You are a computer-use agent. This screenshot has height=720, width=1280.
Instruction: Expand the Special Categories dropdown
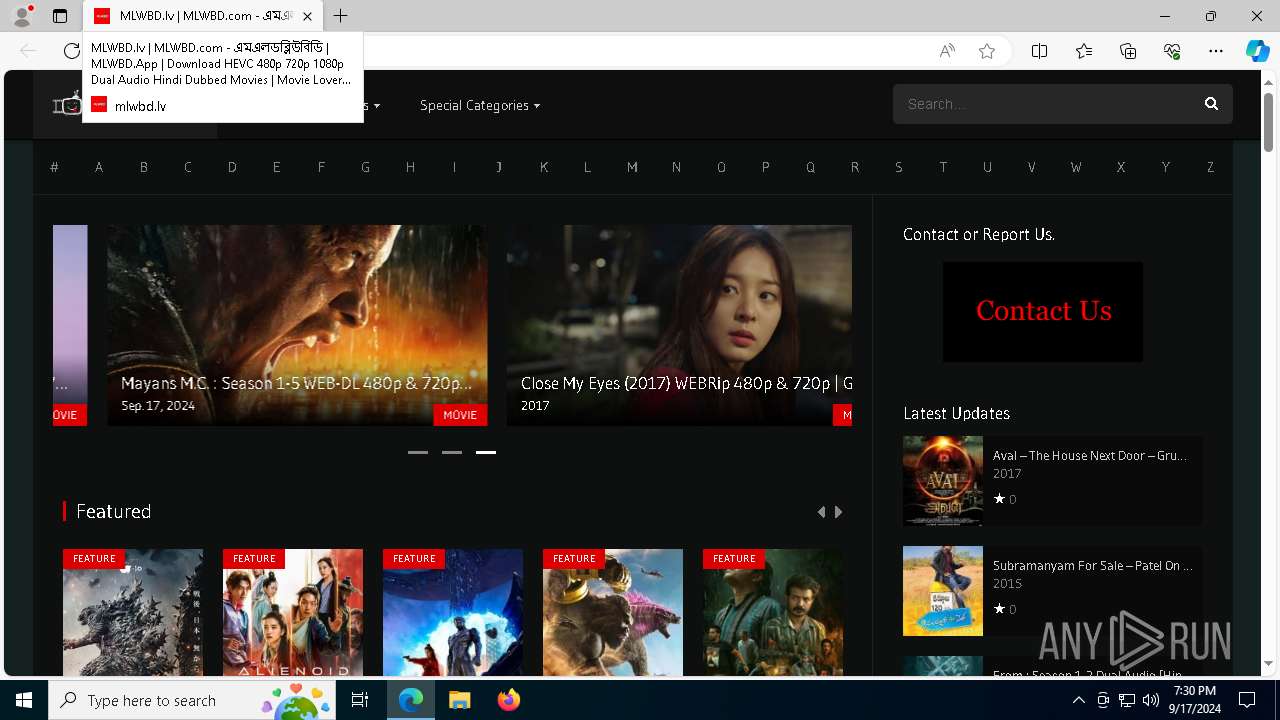point(480,105)
